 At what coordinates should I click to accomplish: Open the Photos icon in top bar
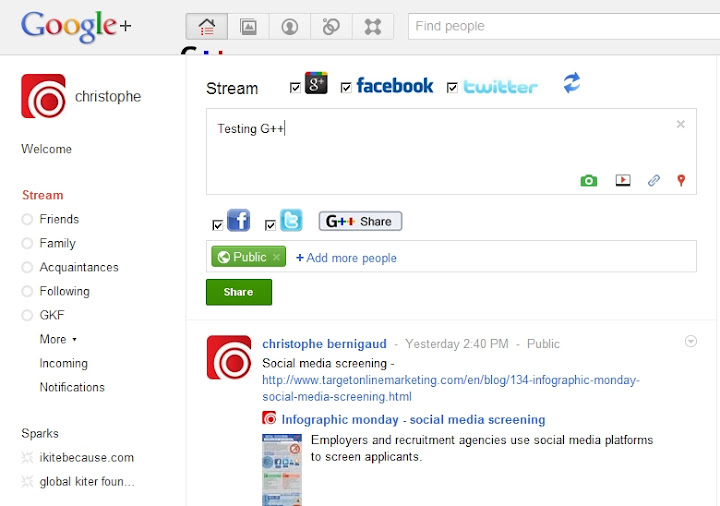tap(248, 27)
